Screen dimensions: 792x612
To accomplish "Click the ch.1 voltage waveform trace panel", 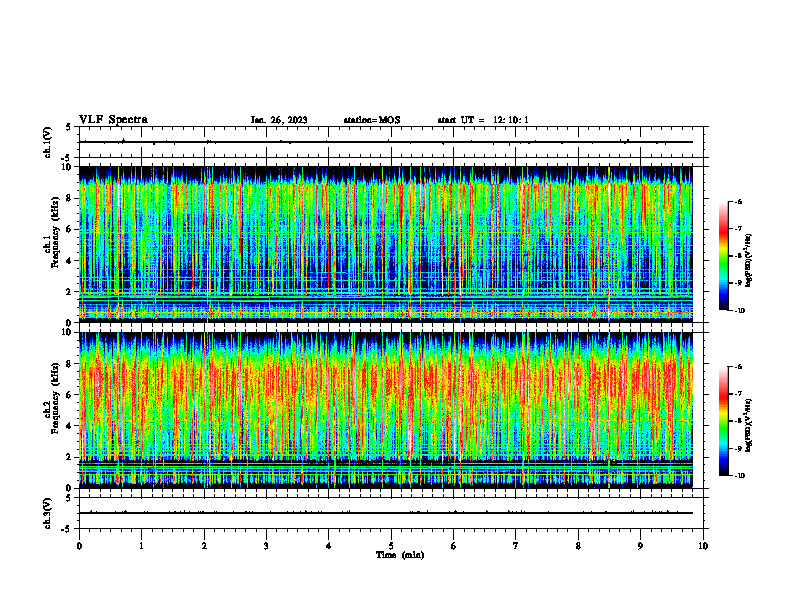I will point(391,142).
